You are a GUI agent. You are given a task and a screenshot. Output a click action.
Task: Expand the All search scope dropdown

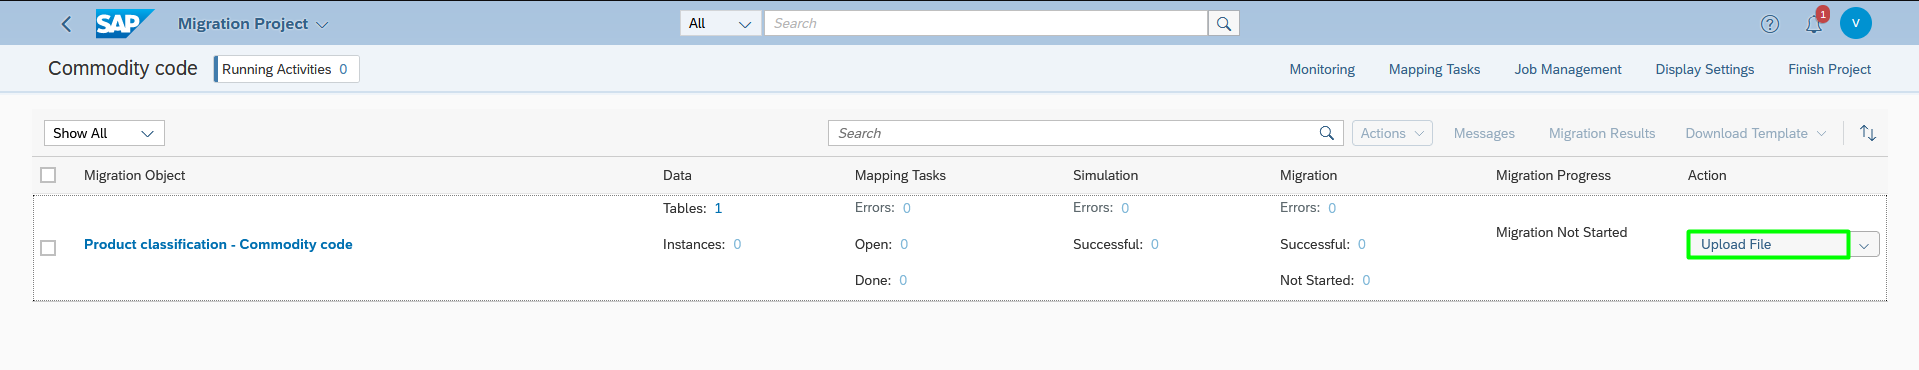[720, 23]
